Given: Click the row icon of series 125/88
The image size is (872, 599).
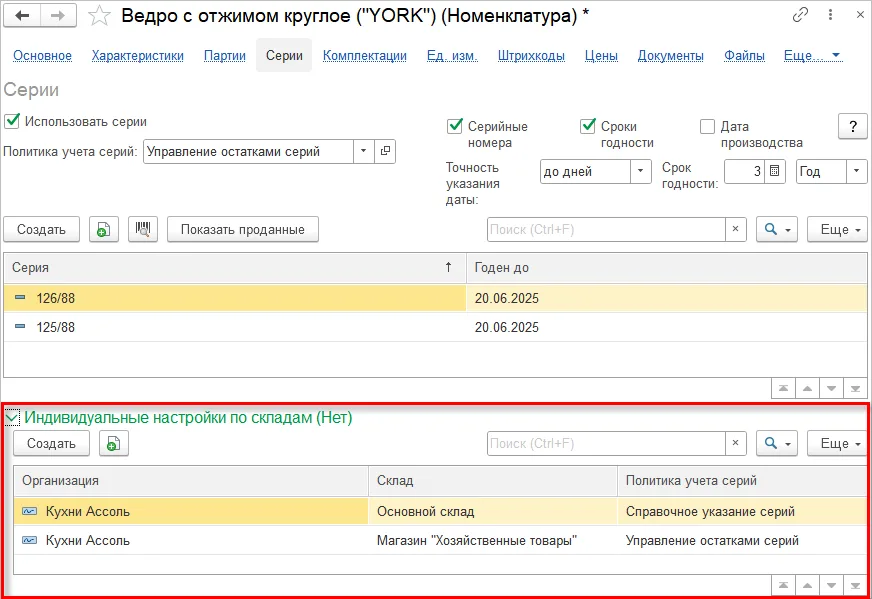Looking at the screenshot, I should 20,326.
